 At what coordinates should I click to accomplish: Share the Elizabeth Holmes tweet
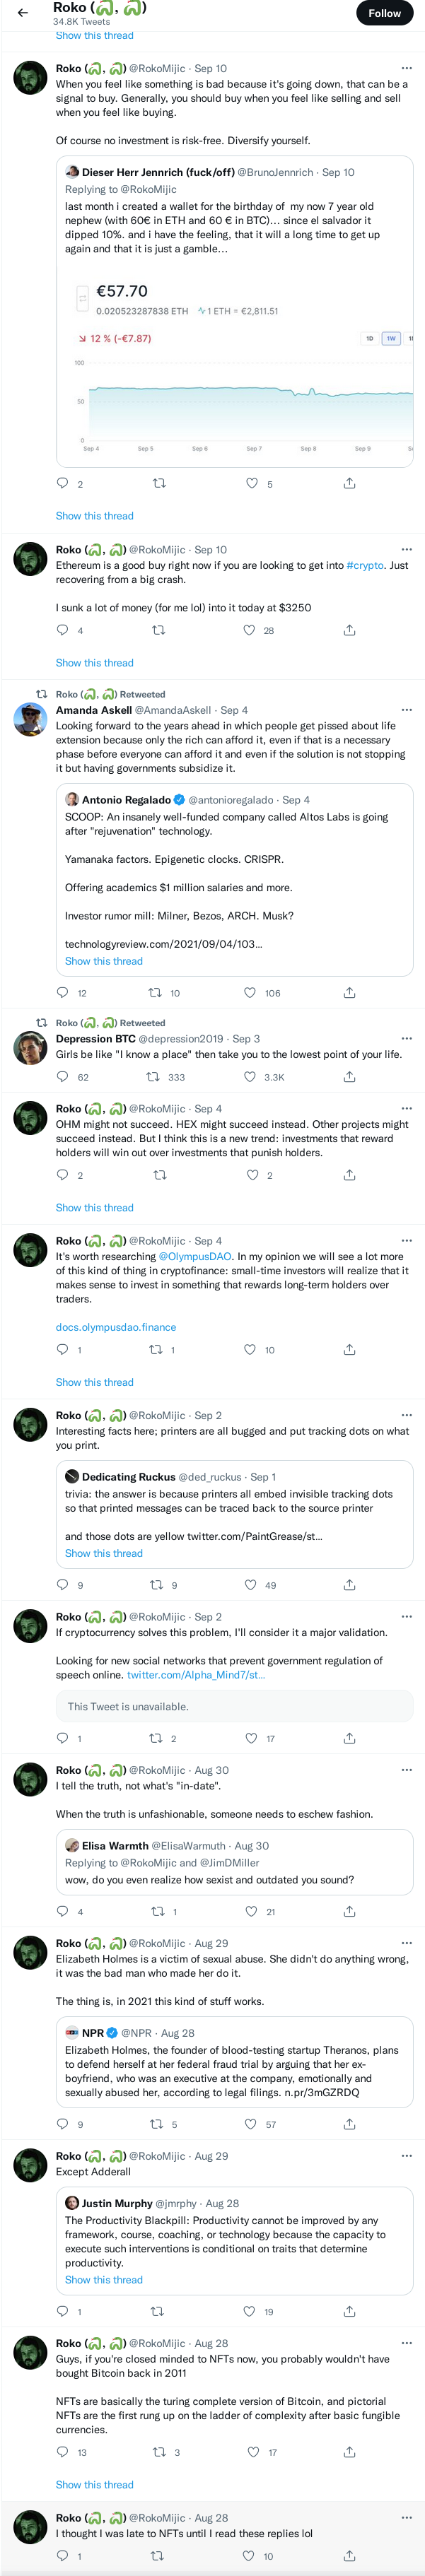click(x=349, y=2123)
